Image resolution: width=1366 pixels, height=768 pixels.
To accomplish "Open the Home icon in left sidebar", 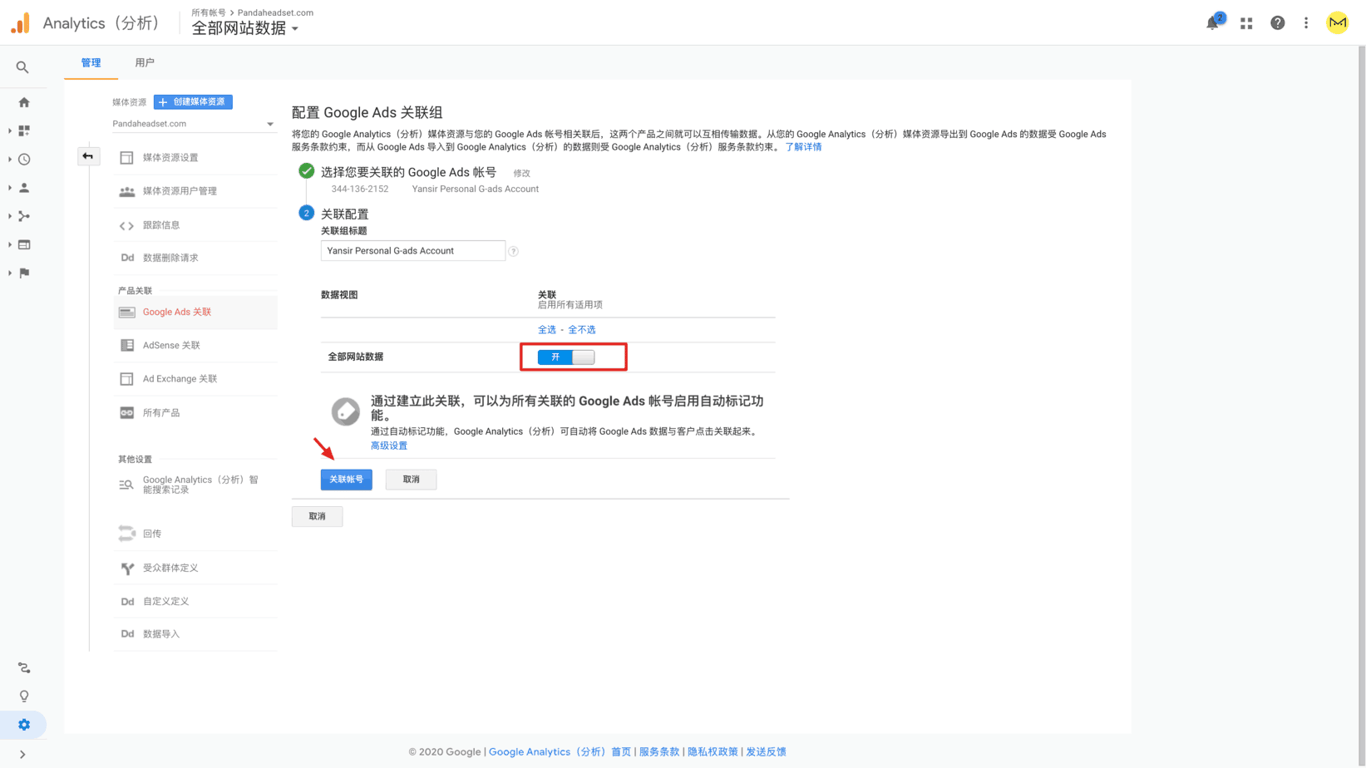I will (24, 102).
